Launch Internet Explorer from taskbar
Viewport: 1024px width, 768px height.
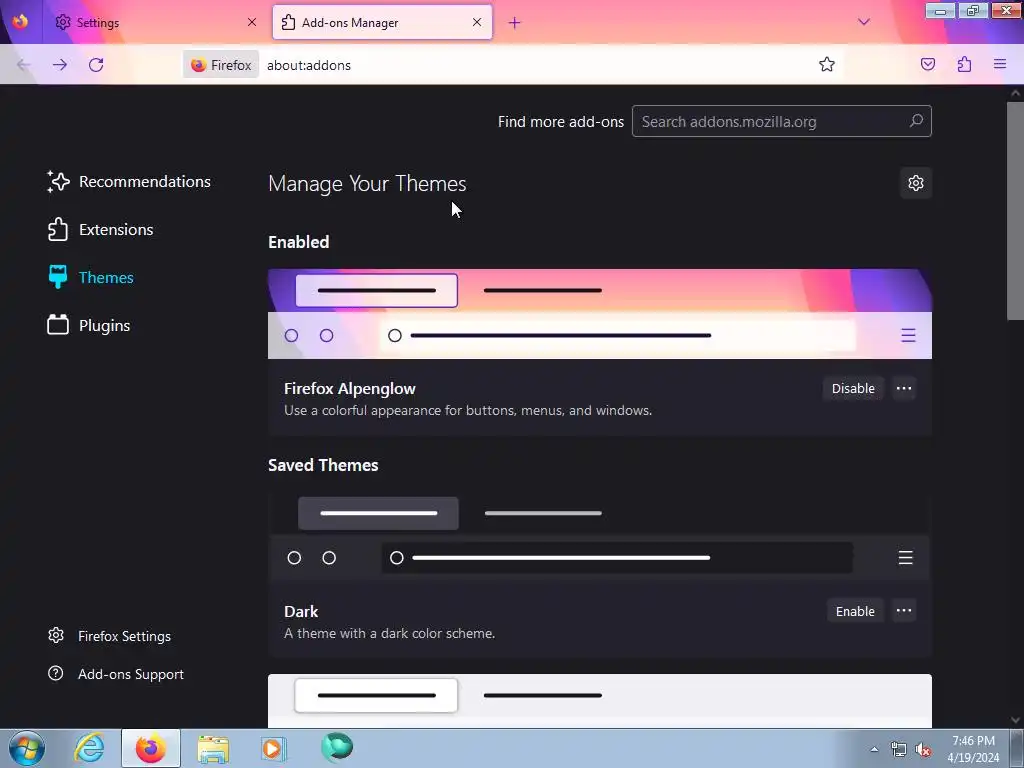pyautogui.click(x=89, y=748)
